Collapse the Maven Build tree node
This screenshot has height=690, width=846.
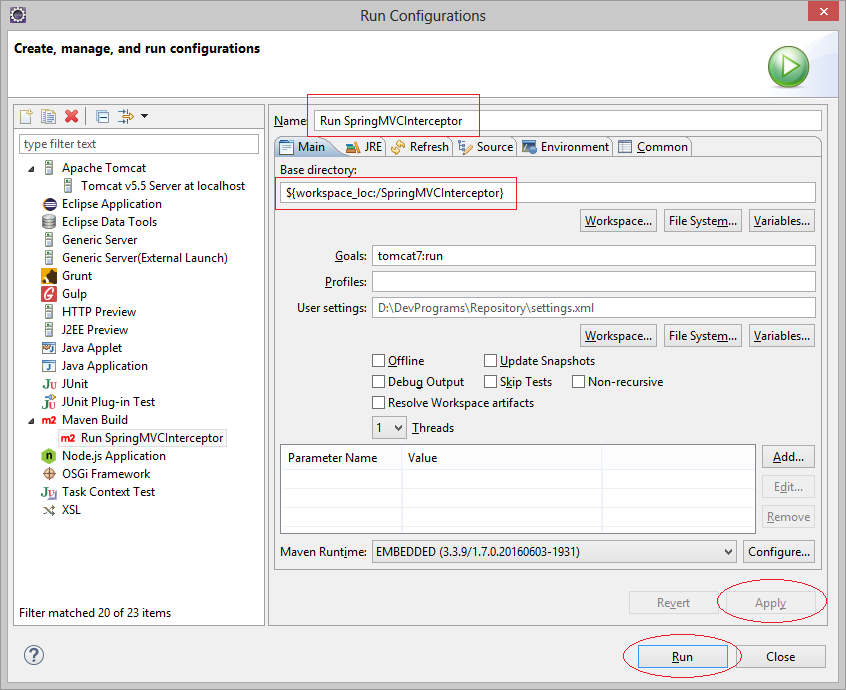click(31, 421)
